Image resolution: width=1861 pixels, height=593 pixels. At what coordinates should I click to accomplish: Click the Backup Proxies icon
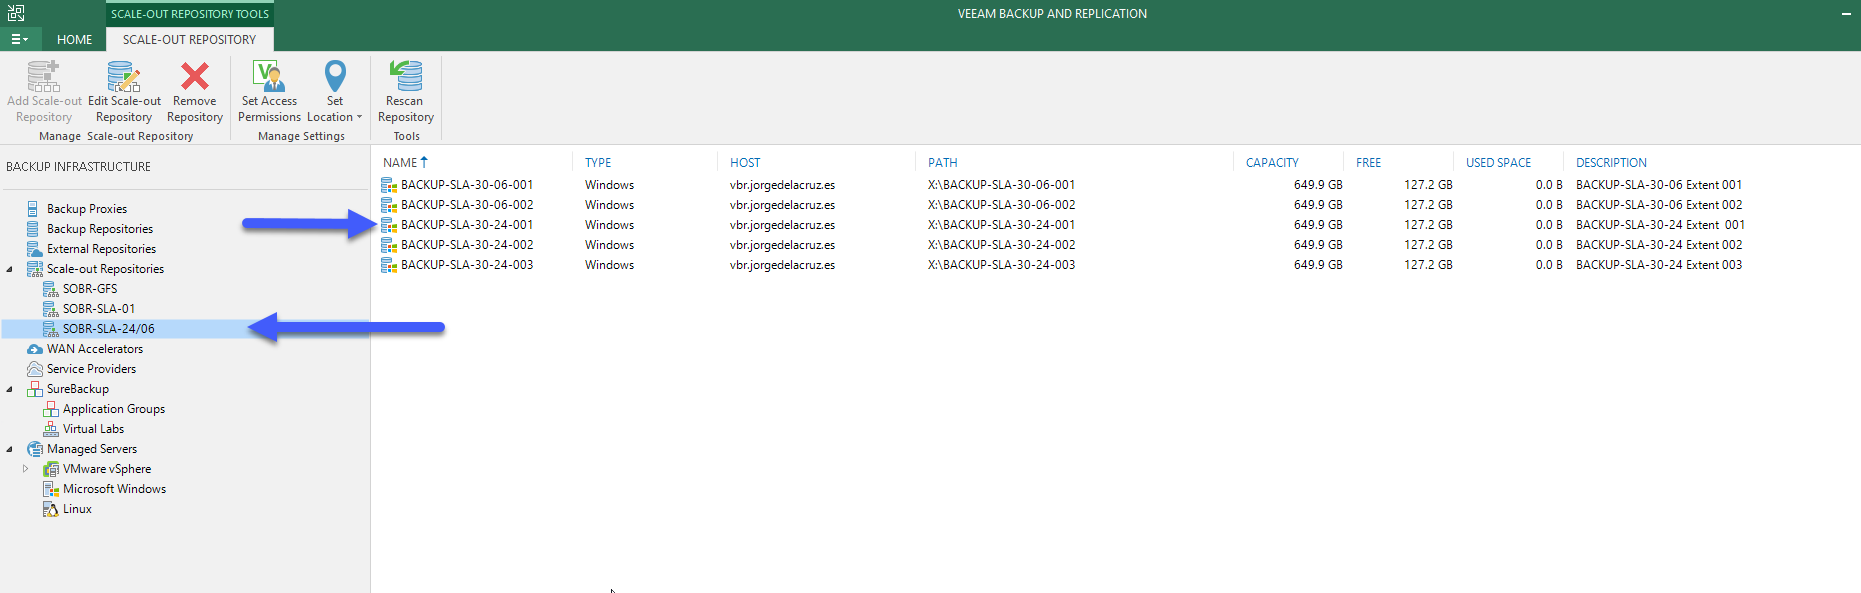coord(34,209)
